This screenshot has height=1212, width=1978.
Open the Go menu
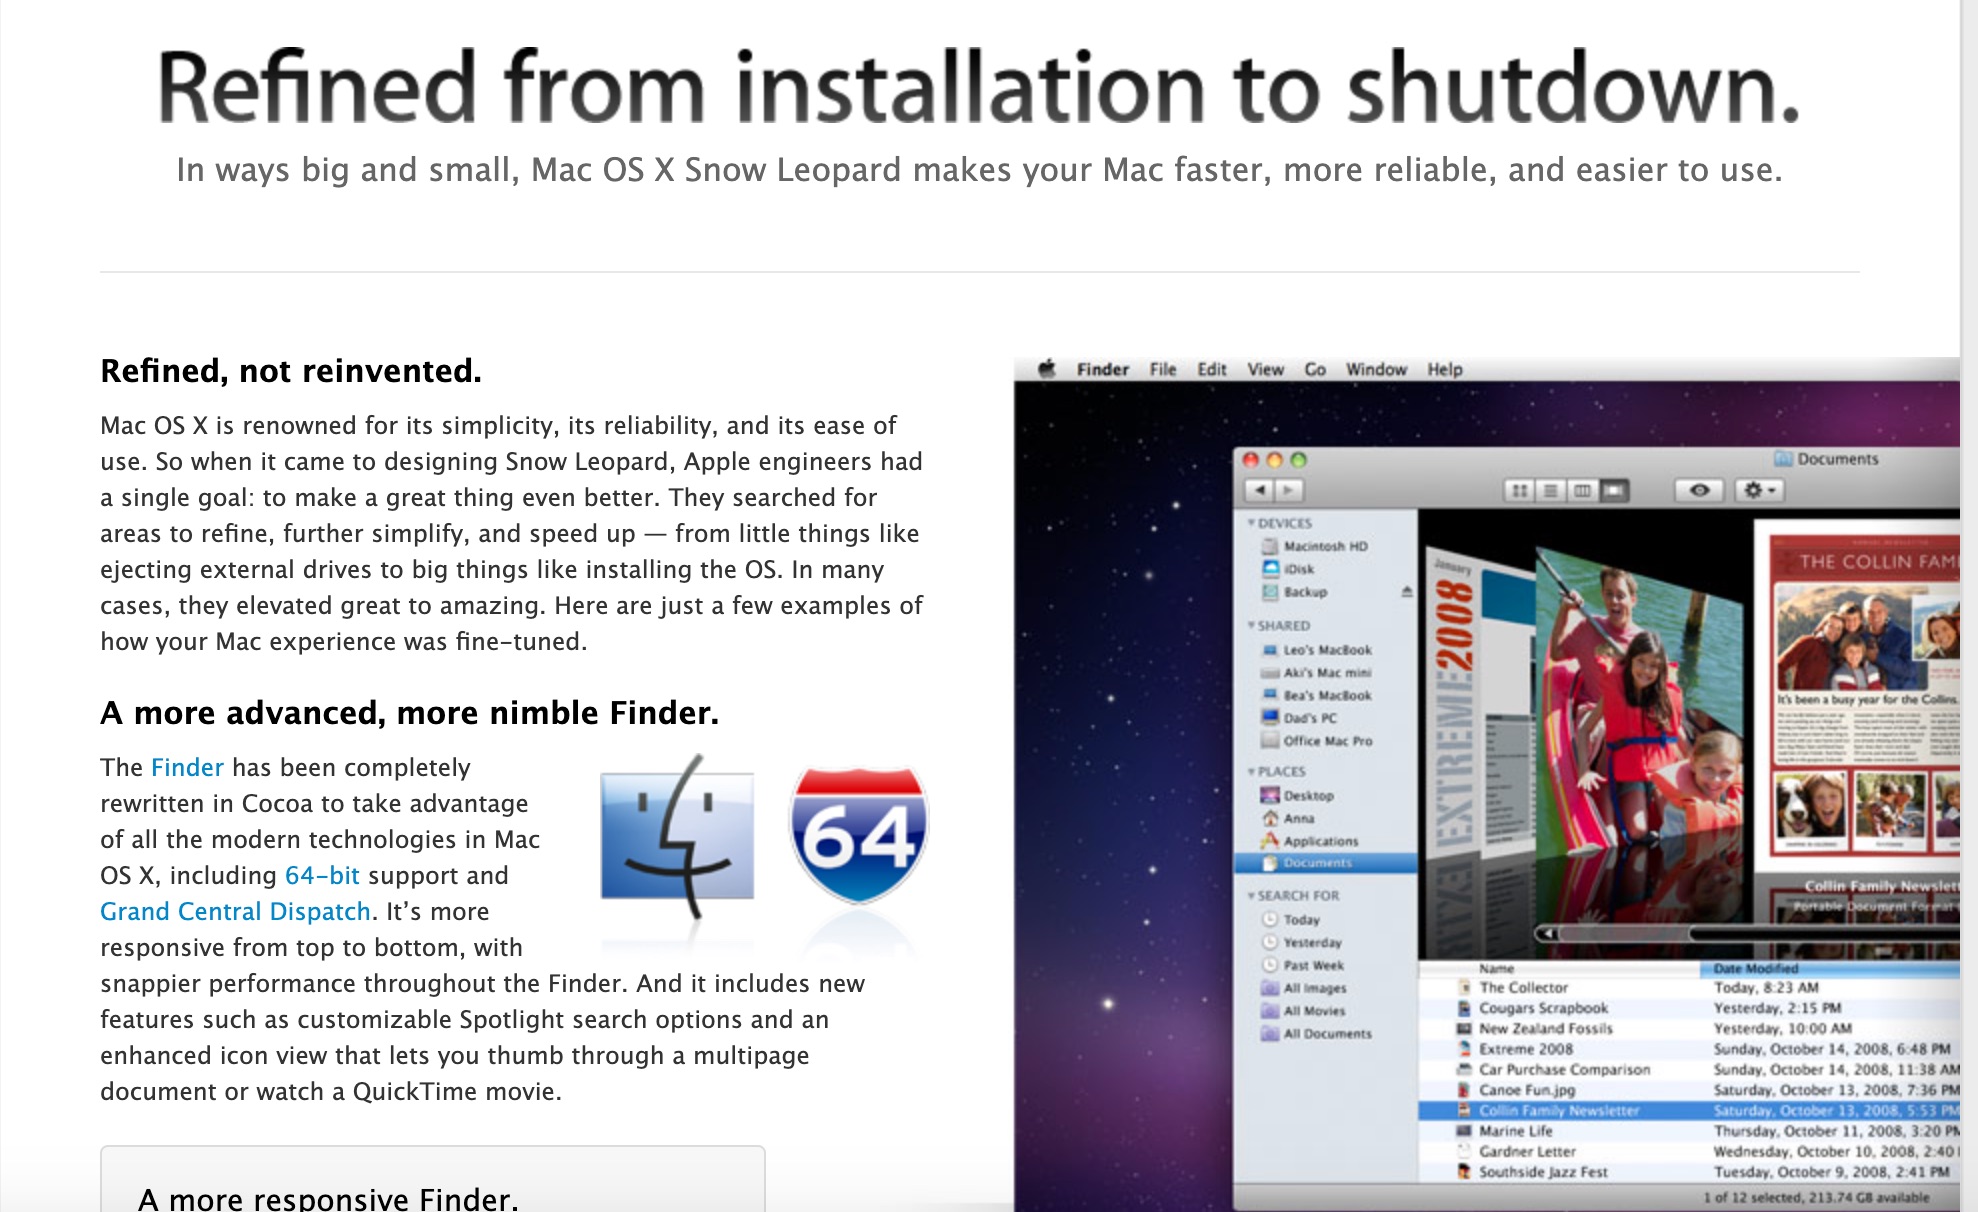tap(1315, 369)
